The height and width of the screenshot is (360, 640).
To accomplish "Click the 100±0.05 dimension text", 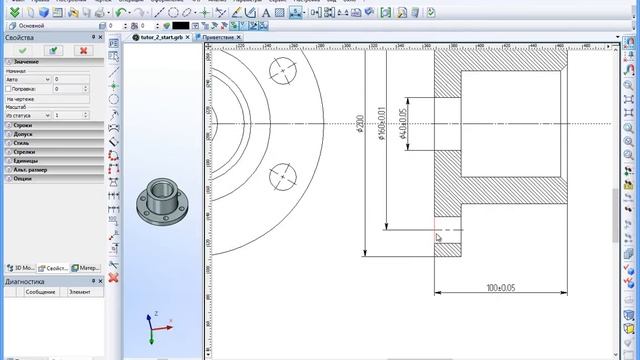I will (500, 287).
